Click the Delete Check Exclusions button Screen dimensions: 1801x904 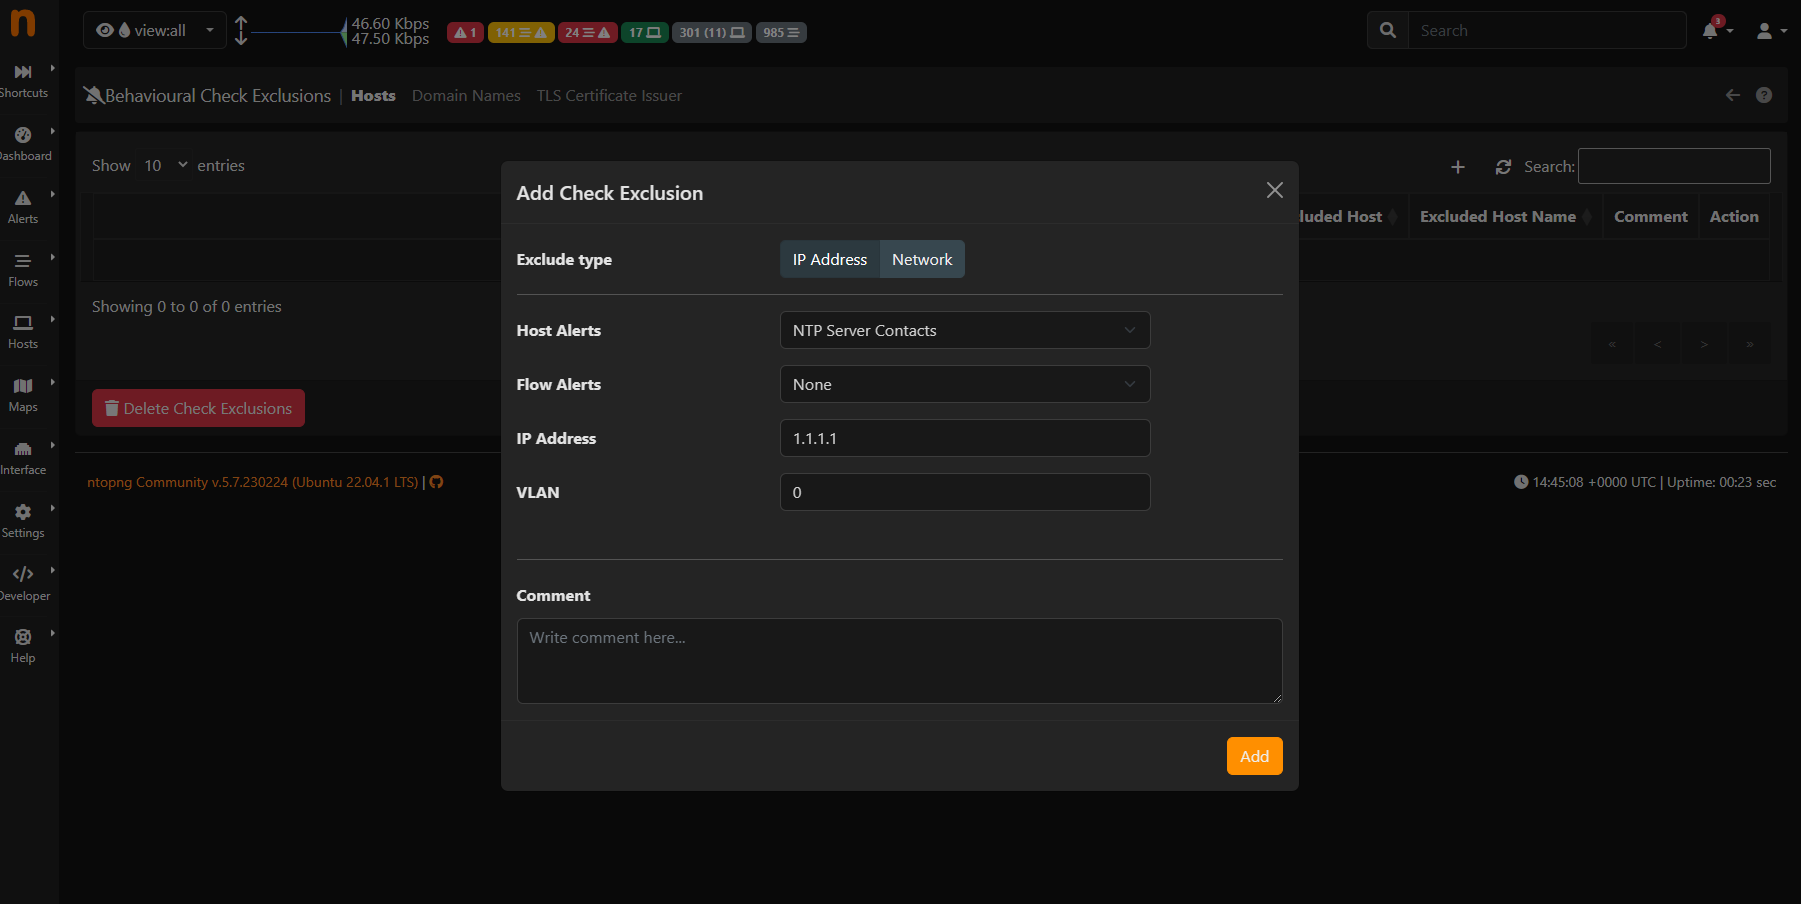(197, 408)
